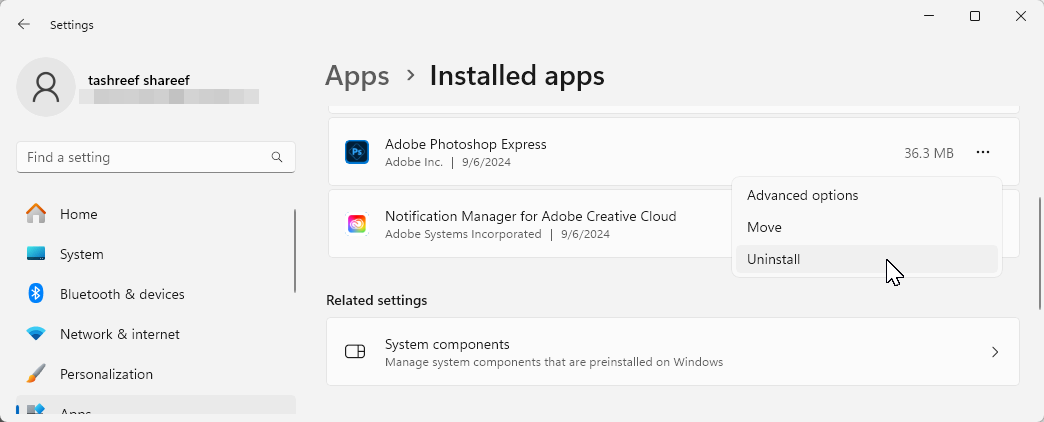1044x422 pixels.
Task: Click the Installed apps heading
Action: [x=517, y=75]
